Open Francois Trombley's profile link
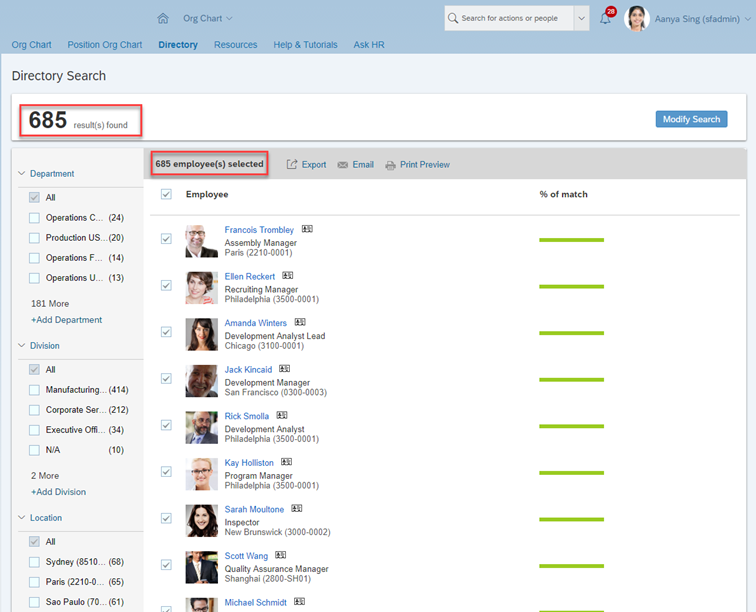The height and width of the screenshot is (612, 756). pyautogui.click(x=259, y=230)
